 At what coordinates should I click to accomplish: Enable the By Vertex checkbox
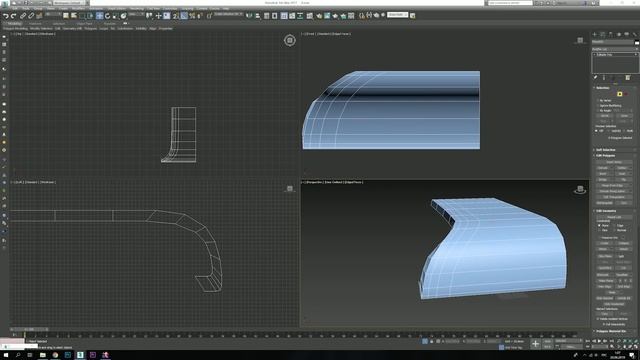(x=598, y=100)
